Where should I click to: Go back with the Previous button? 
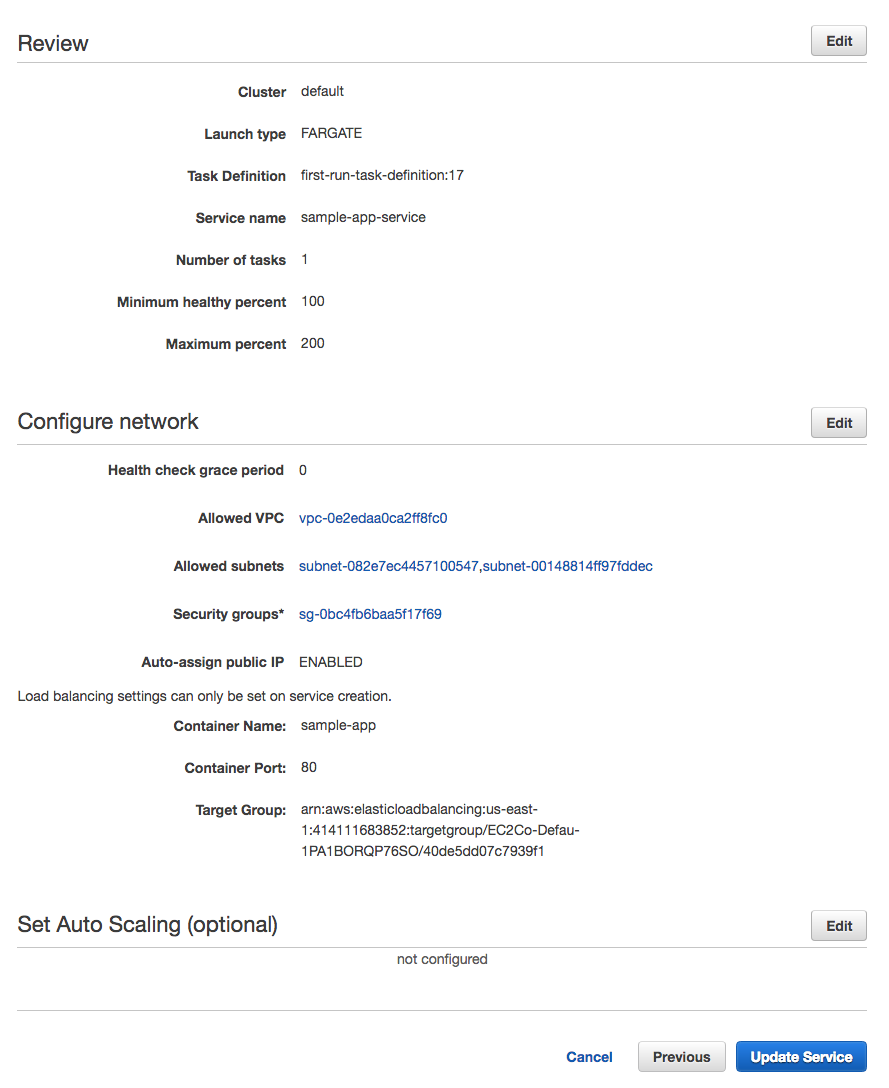(681, 1057)
